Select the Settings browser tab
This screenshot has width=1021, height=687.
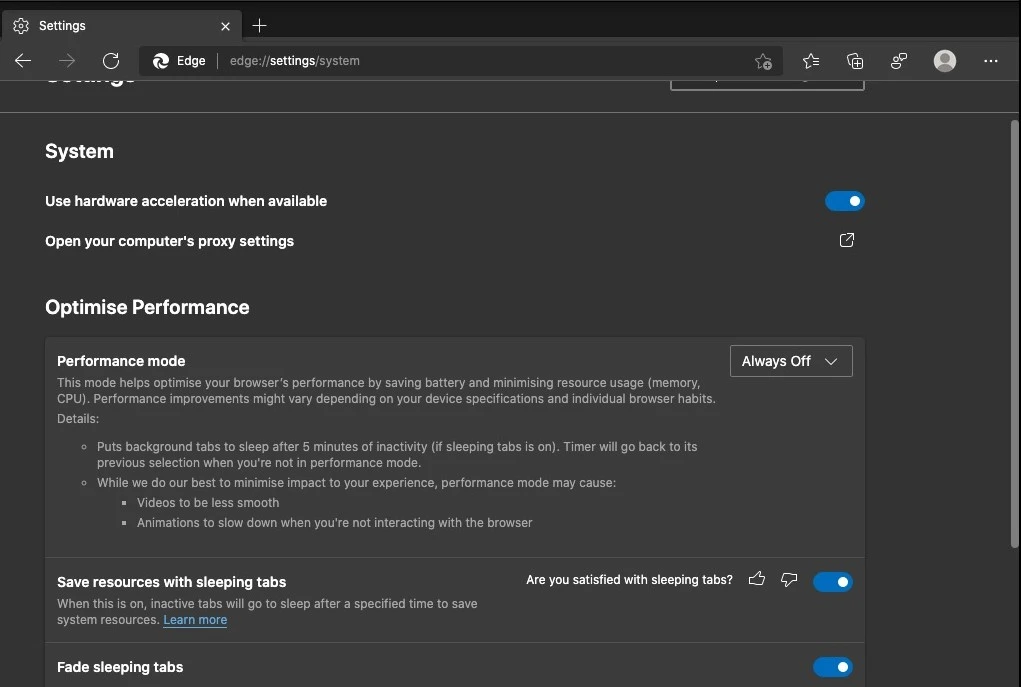point(110,25)
